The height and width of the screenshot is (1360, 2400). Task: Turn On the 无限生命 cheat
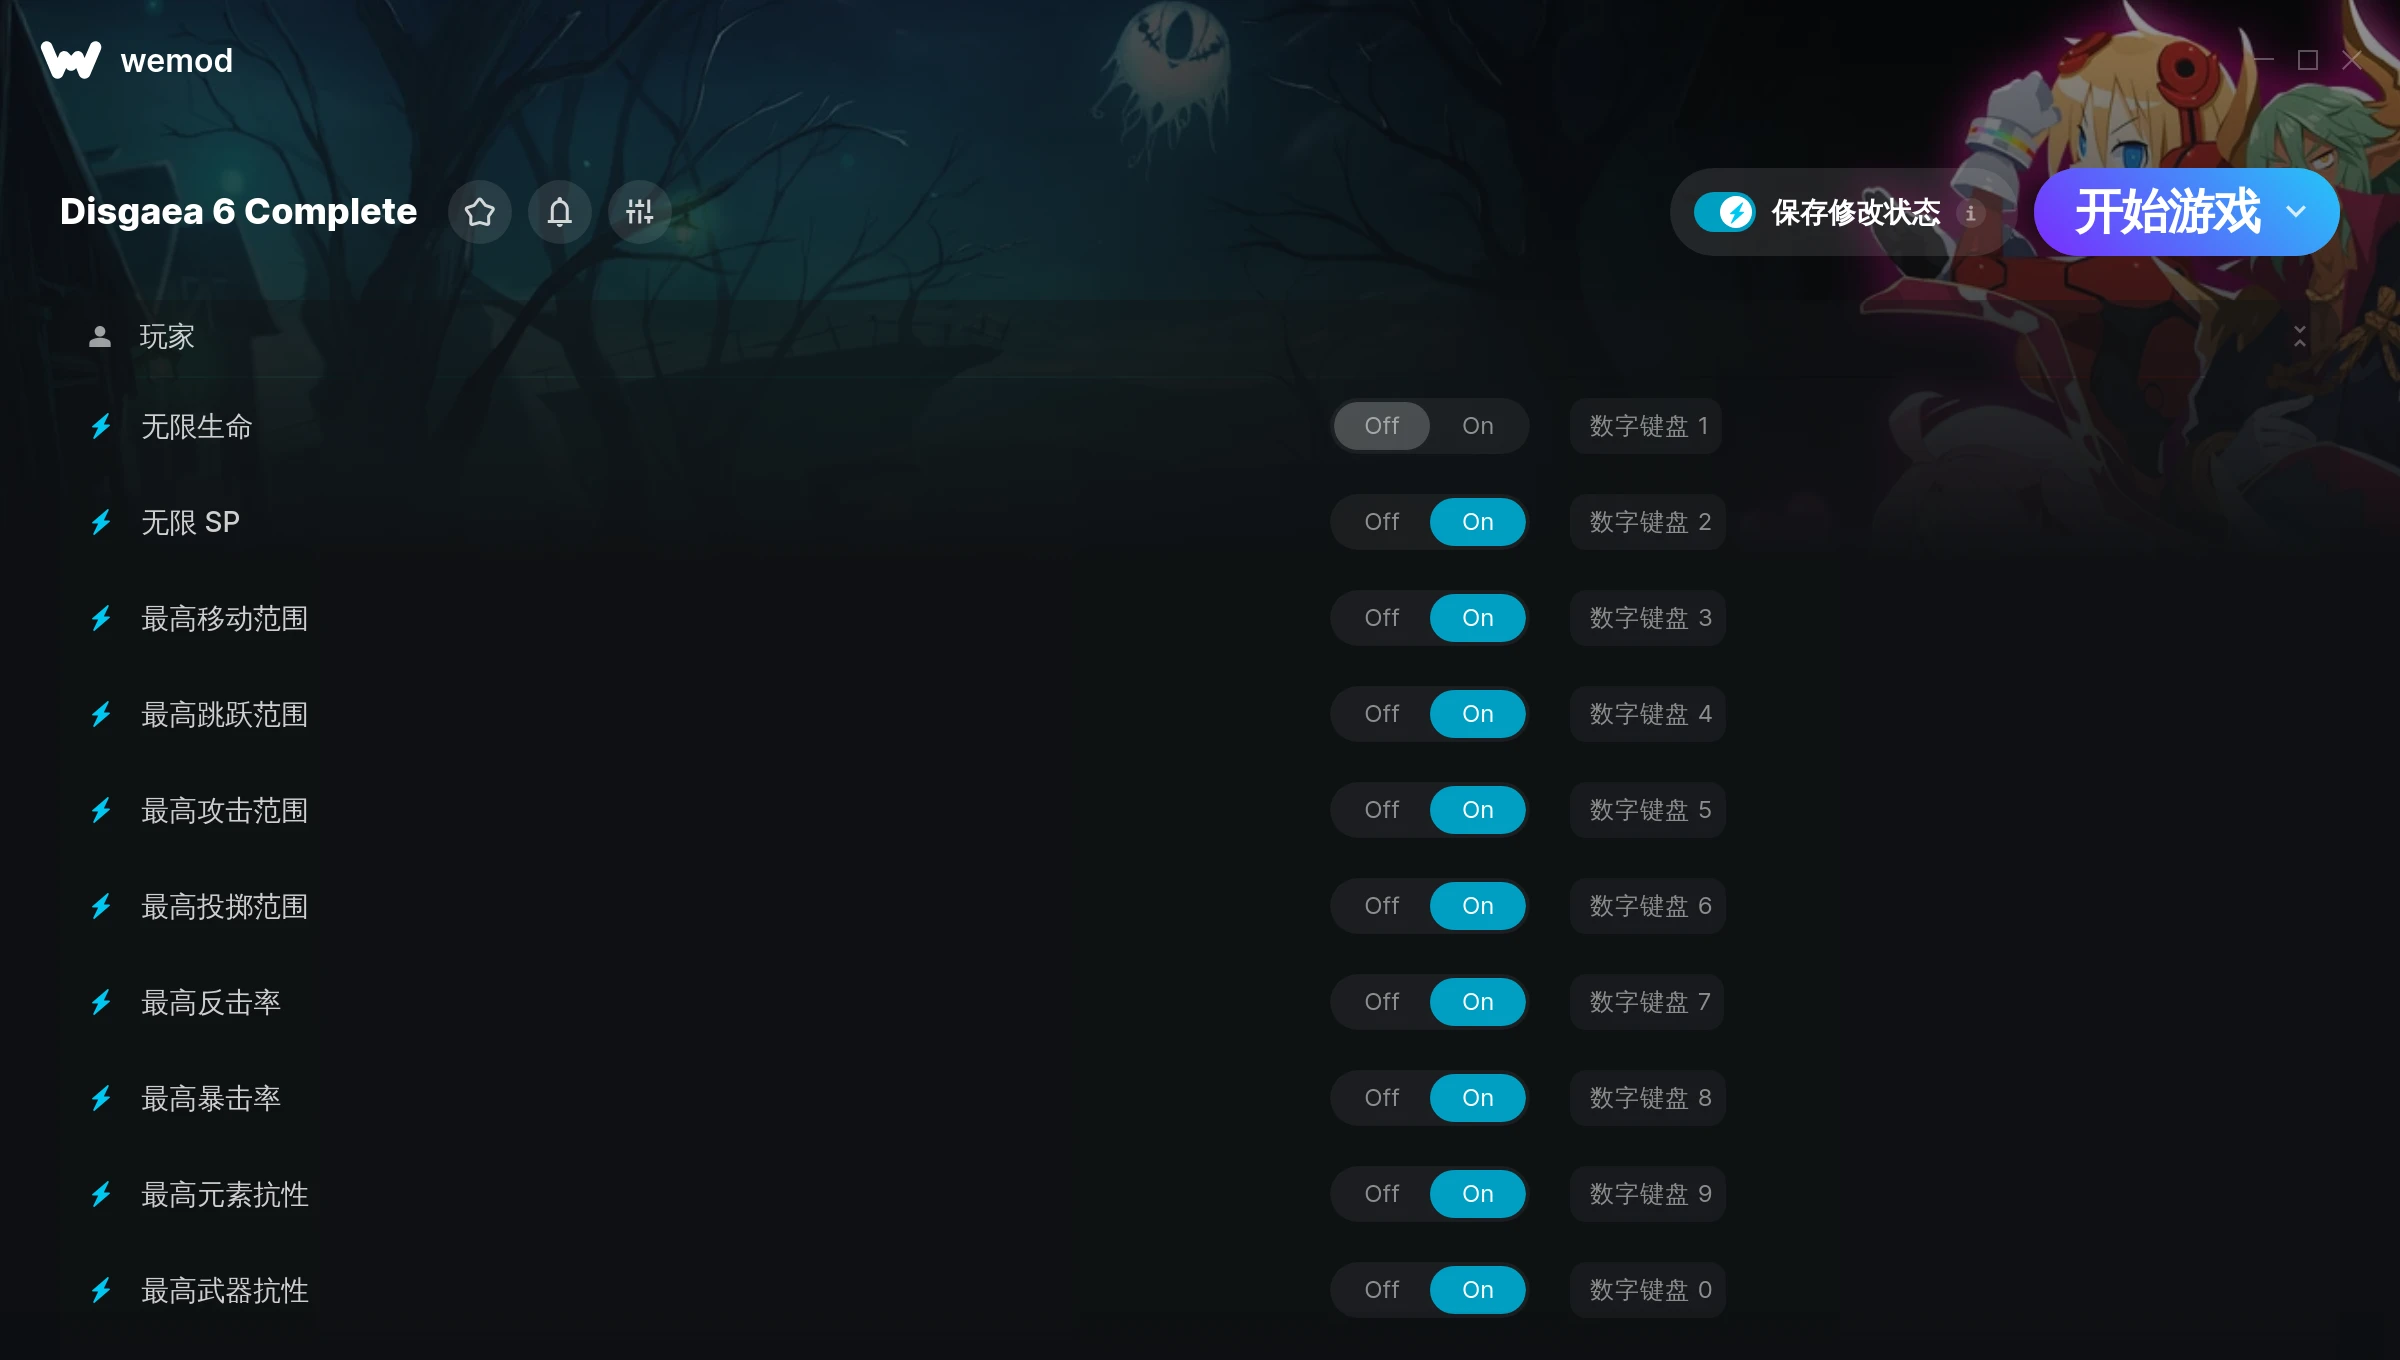click(x=1477, y=426)
